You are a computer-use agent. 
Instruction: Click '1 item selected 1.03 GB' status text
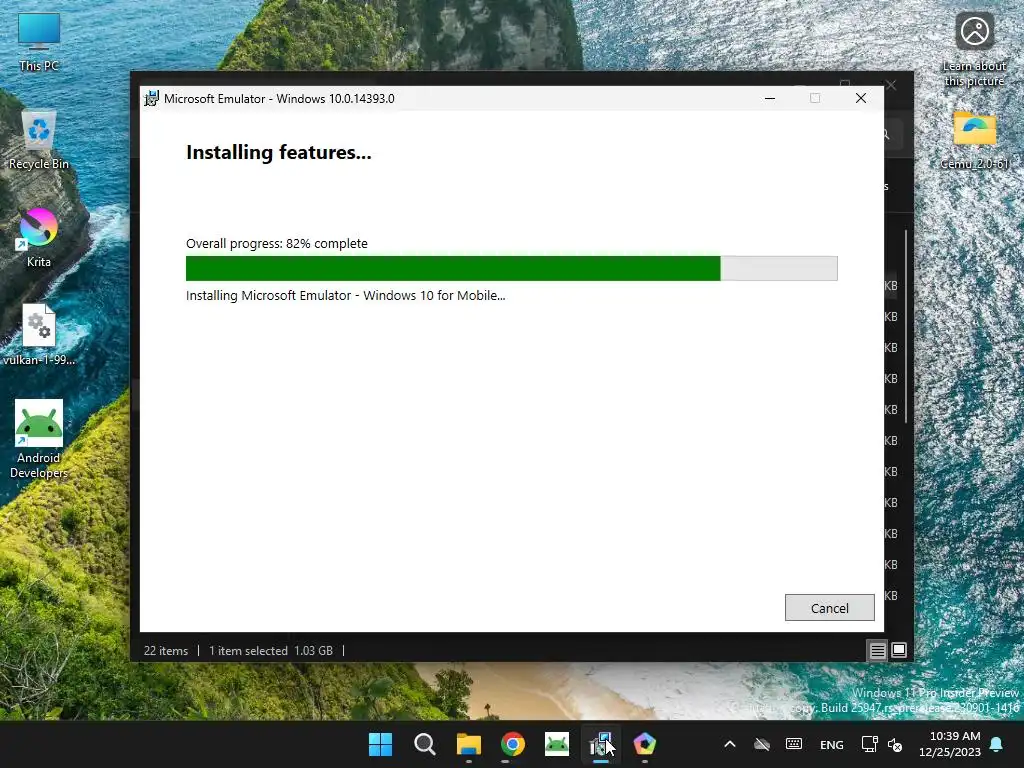(271, 650)
